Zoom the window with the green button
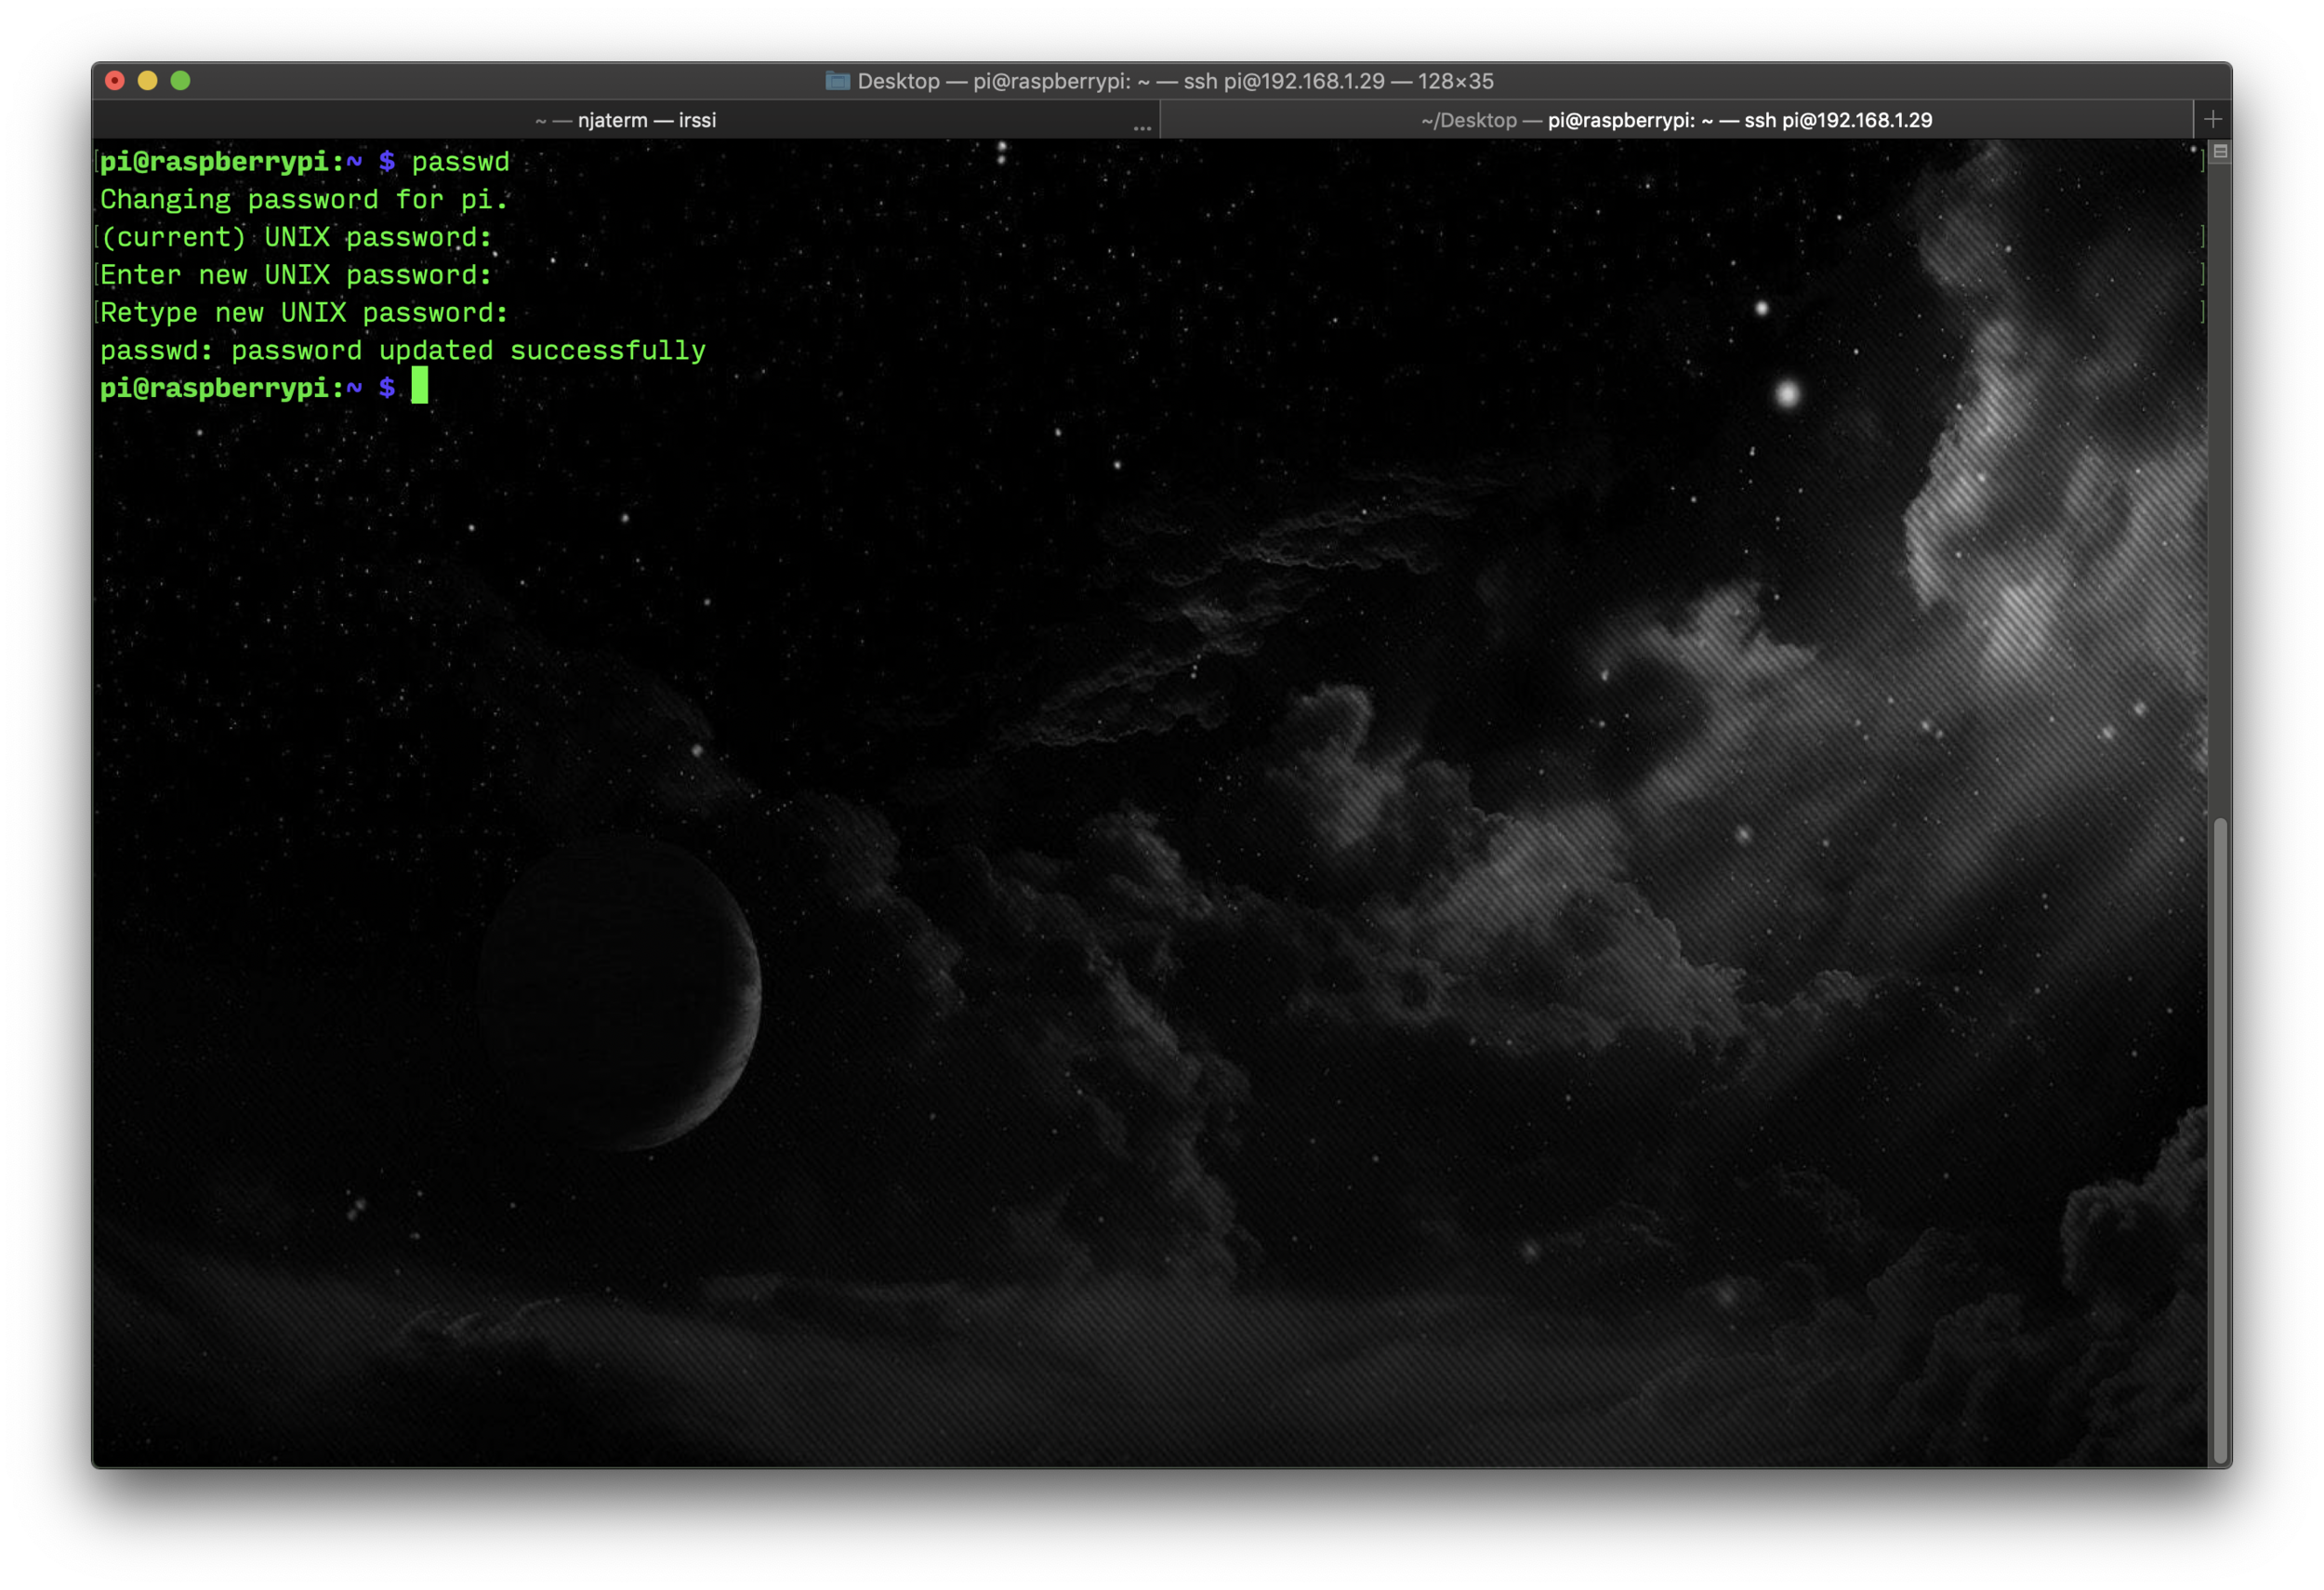The height and width of the screenshot is (1590, 2324). [x=181, y=81]
